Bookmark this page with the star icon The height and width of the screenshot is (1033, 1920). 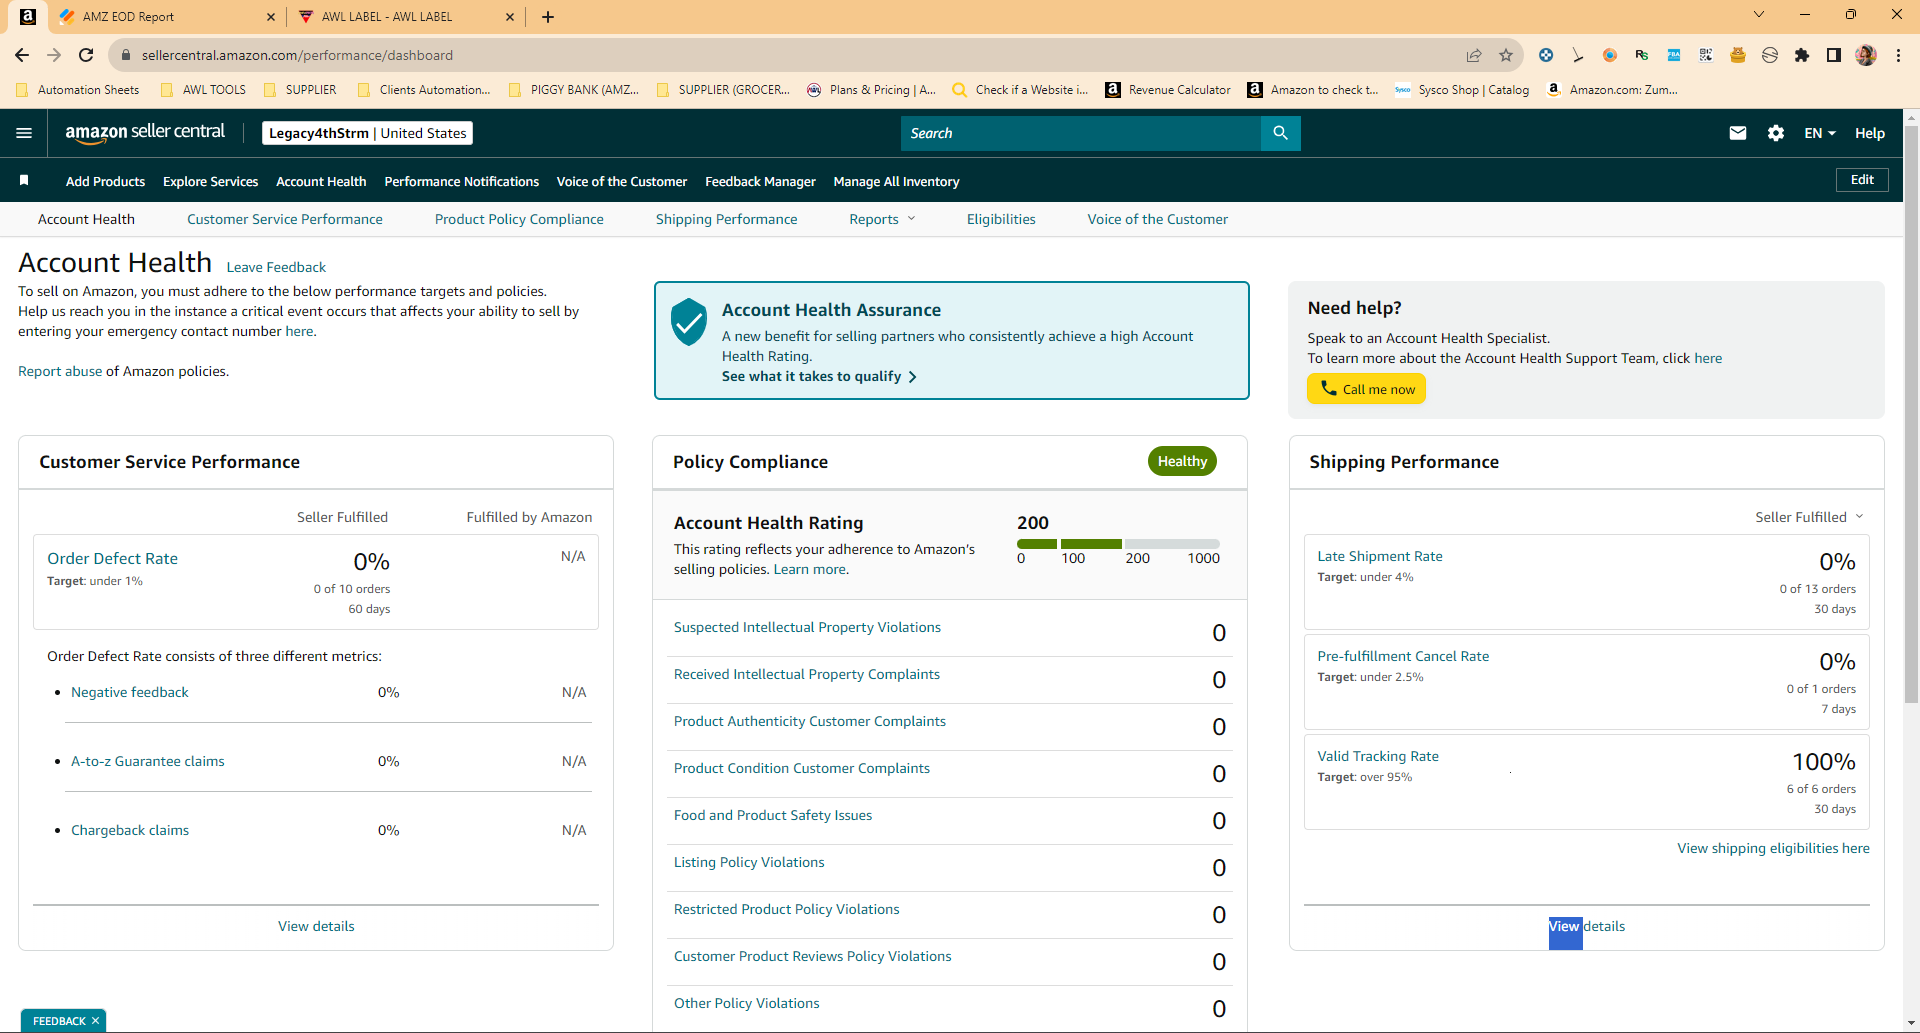[1506, 55]
